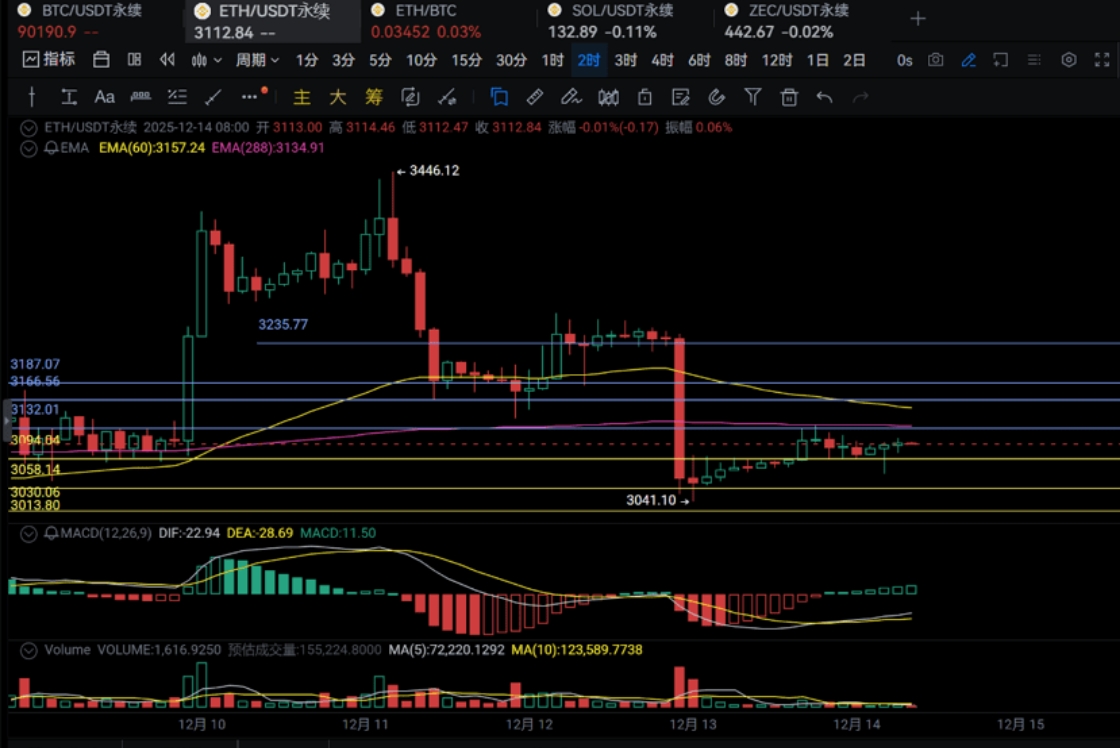Click the undo arrow icon

pos(824,97)
